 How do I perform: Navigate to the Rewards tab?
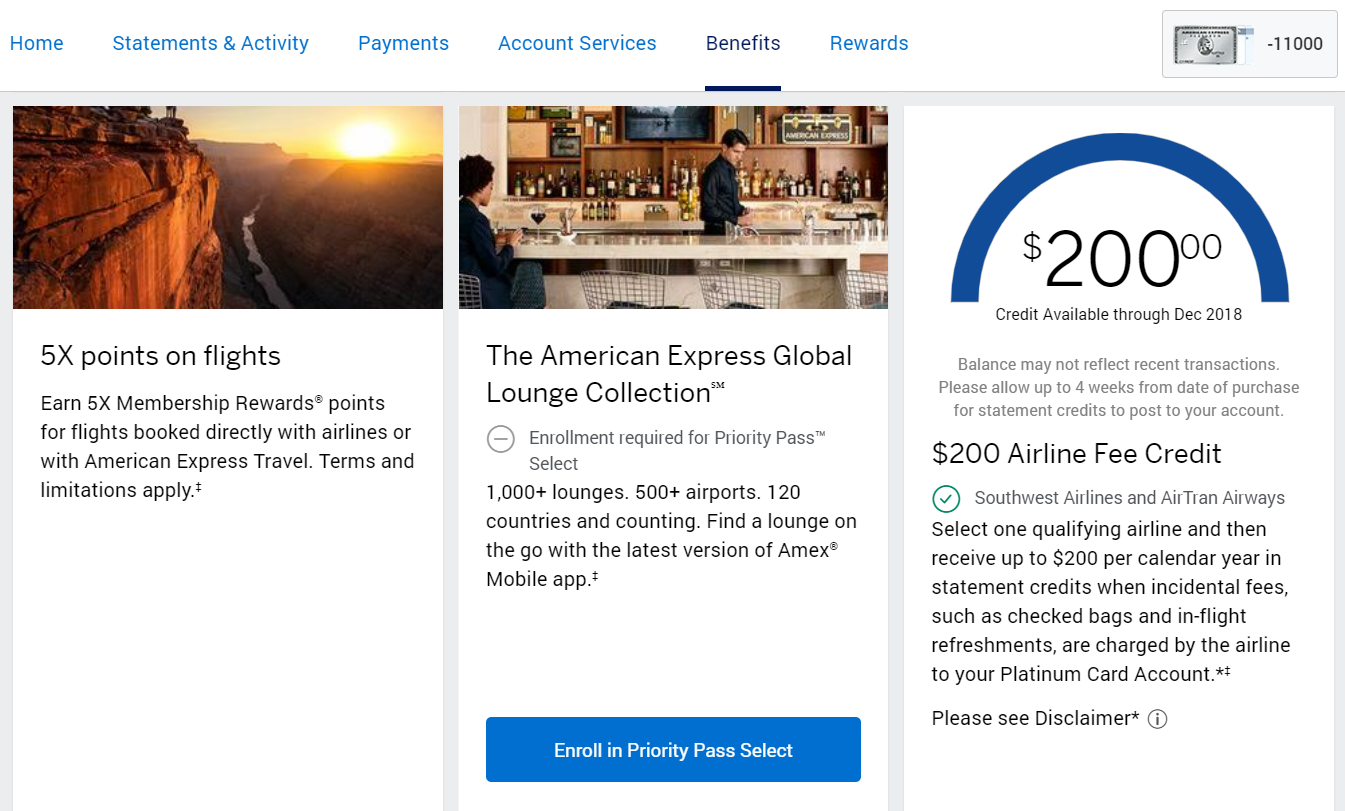[869, 43]
